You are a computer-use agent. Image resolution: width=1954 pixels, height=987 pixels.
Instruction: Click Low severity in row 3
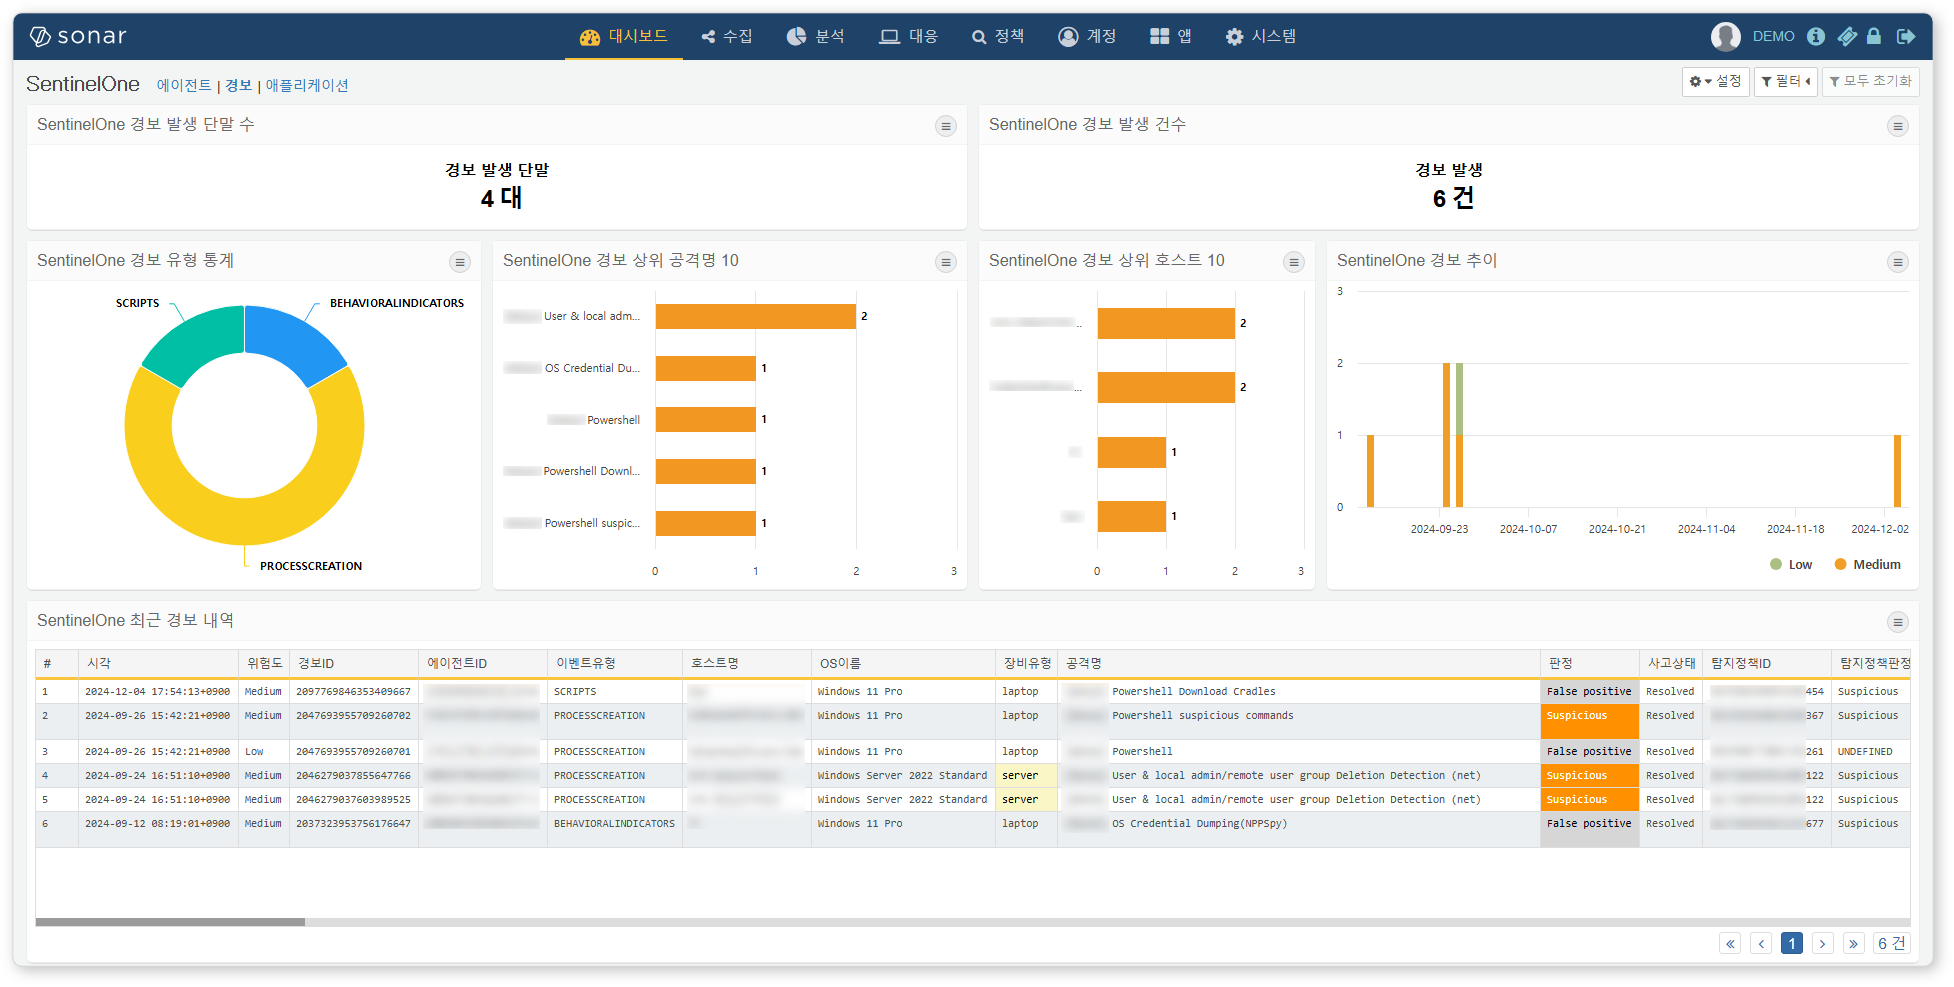tap(254, 752)
